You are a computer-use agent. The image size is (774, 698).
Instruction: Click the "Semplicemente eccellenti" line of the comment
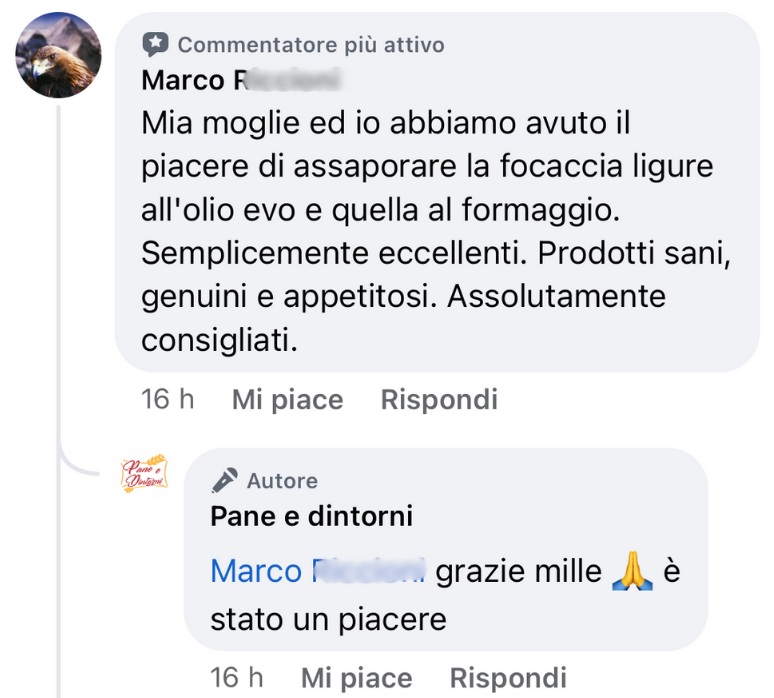(x=330, y=253)
